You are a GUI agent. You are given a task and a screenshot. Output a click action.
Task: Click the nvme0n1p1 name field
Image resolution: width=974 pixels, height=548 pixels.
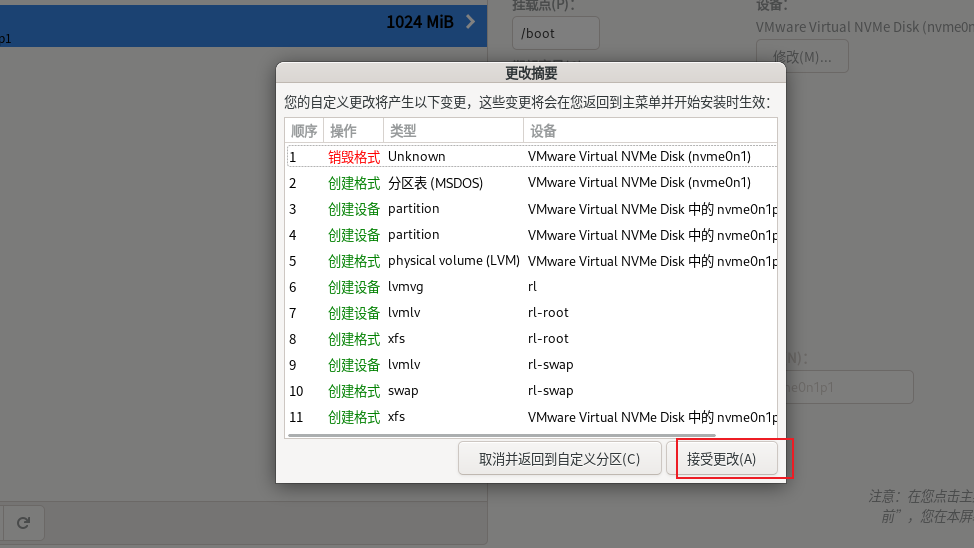coord(850,387)
